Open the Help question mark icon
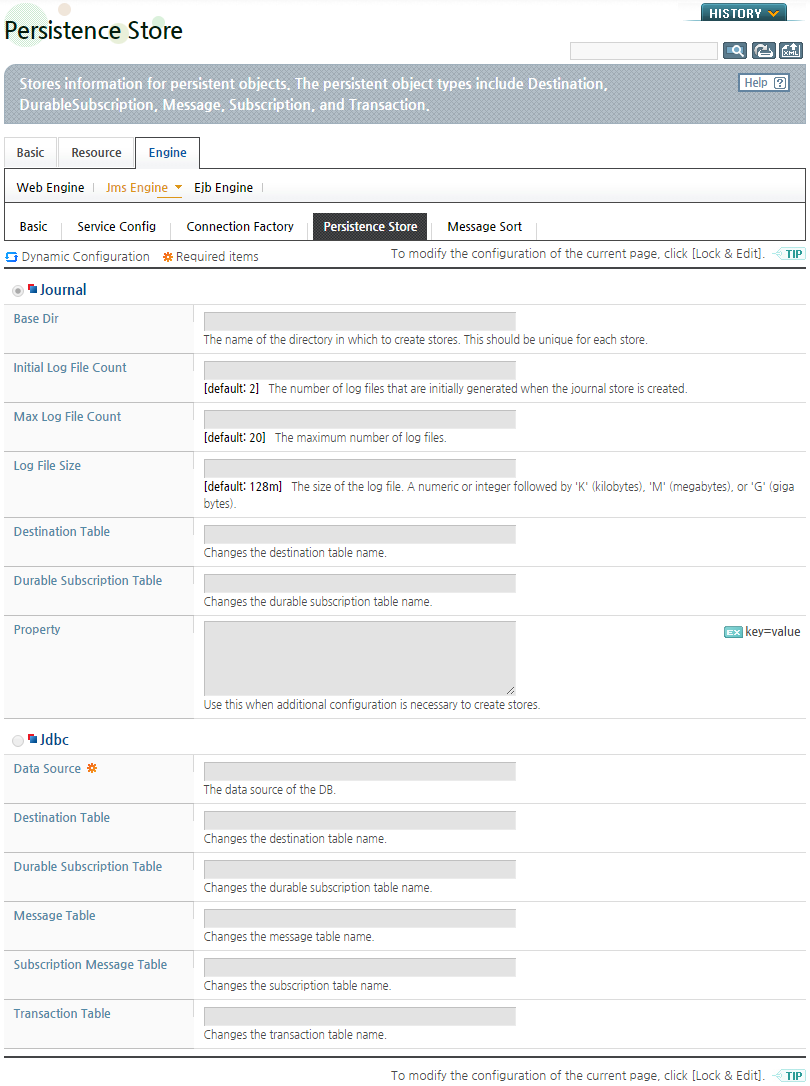Image resolution: width=810 pixels, height=1086 pixels. coord(780,83)
